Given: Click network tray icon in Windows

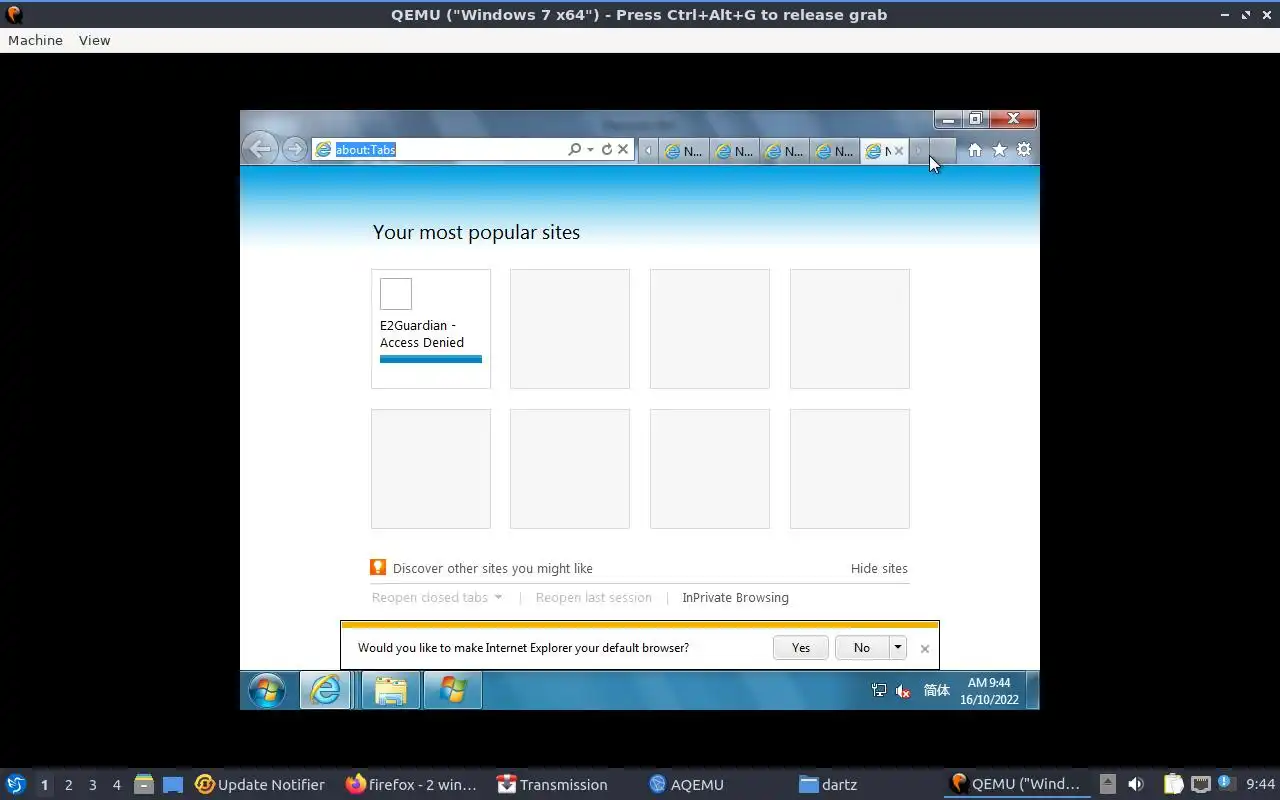Looking at the screenshot, I should coord(879,690).
